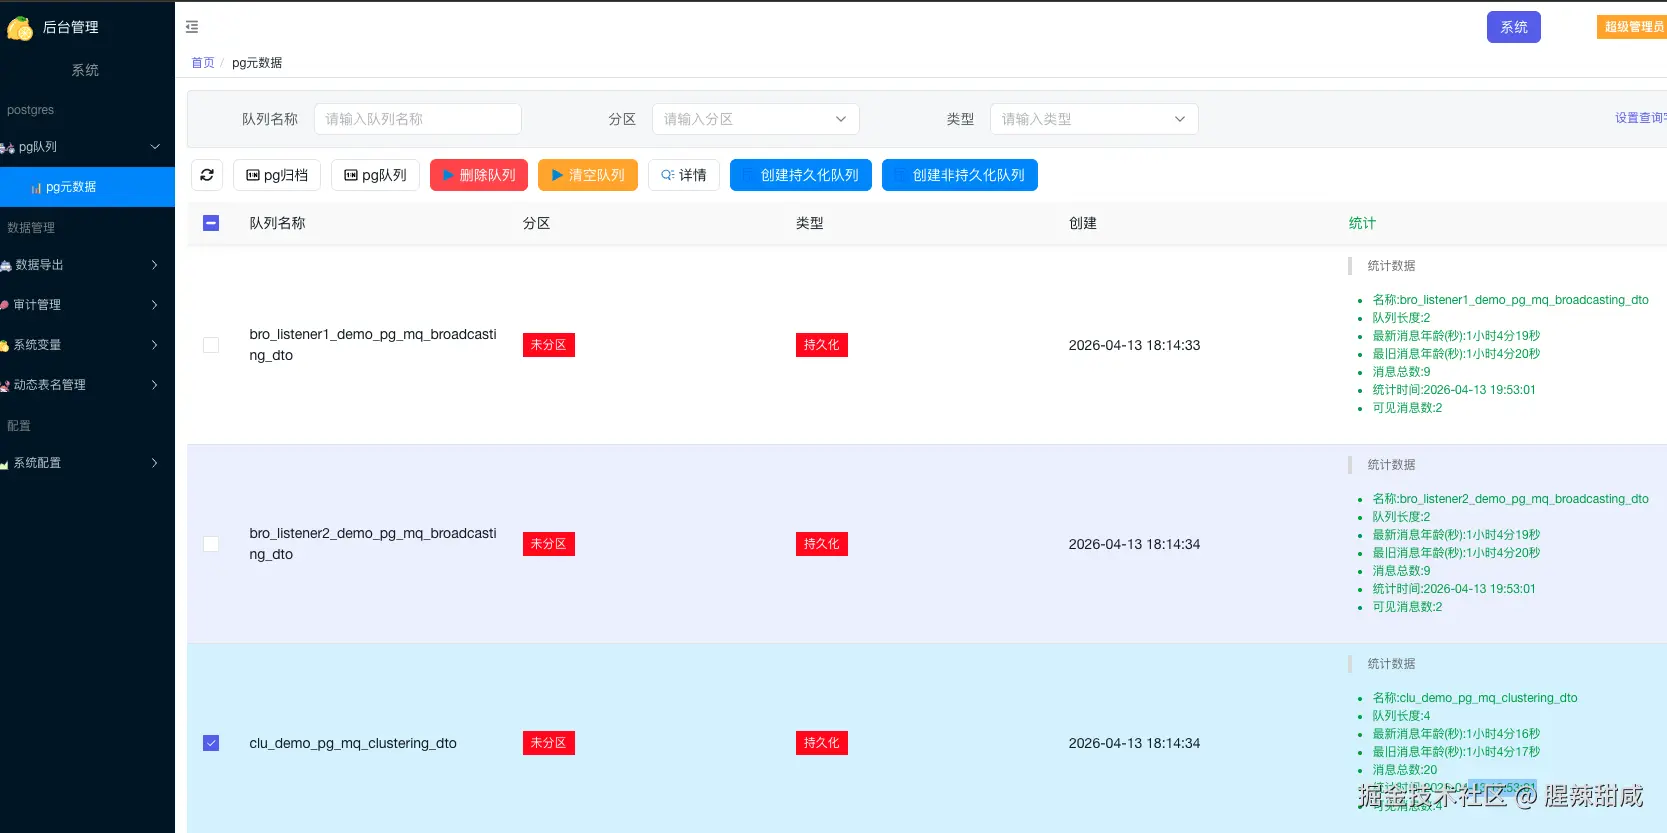This screenshot has height=833, width=1667.
Task: Open the 审计管理 sidebar menu item
Action: 85,305
